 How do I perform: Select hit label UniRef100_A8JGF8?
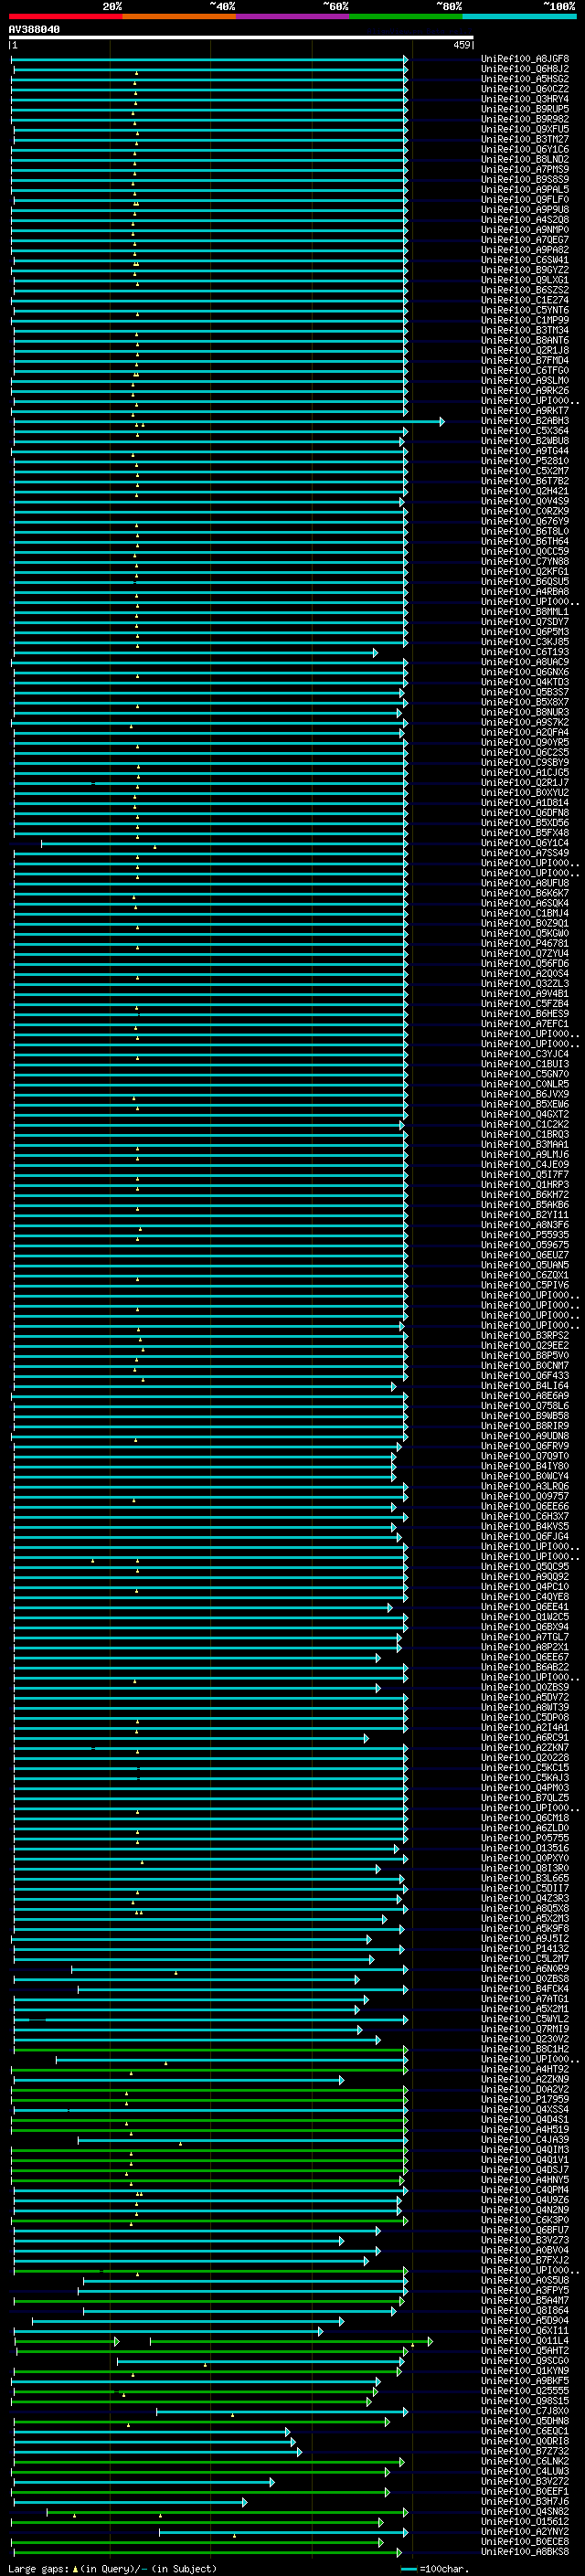coord(525,59)
